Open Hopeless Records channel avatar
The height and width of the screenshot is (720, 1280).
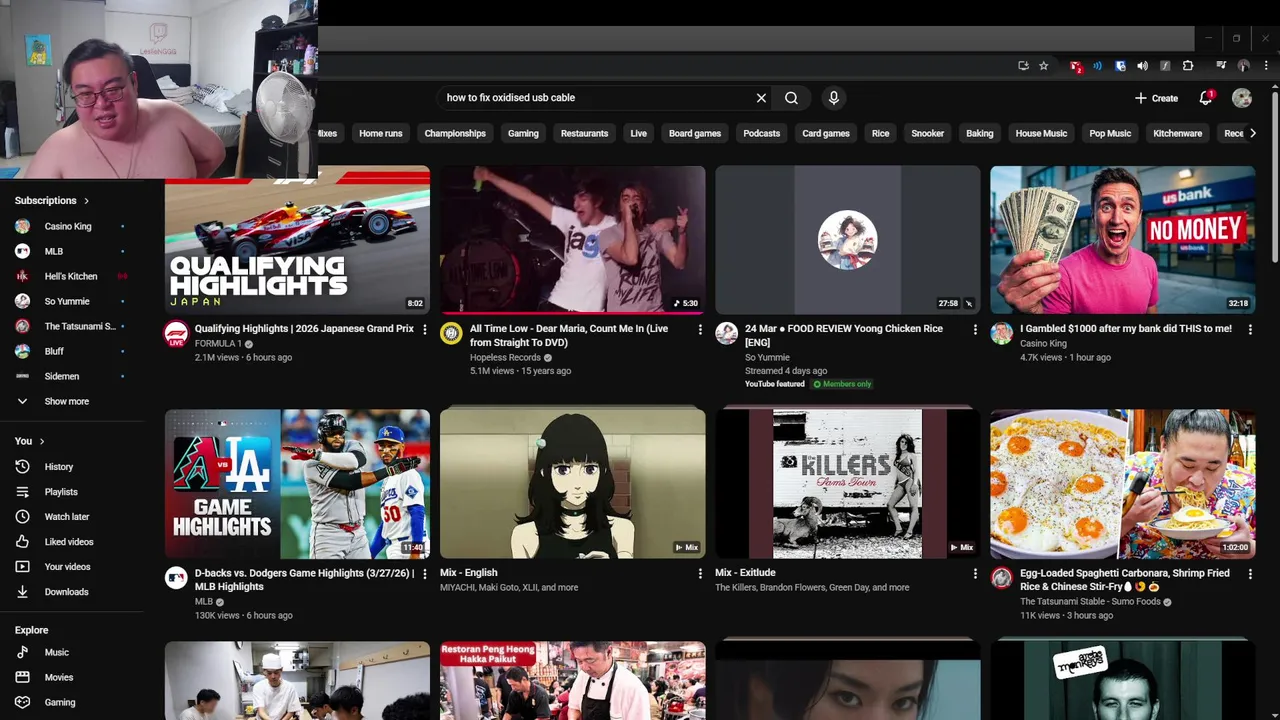[451, 334]
